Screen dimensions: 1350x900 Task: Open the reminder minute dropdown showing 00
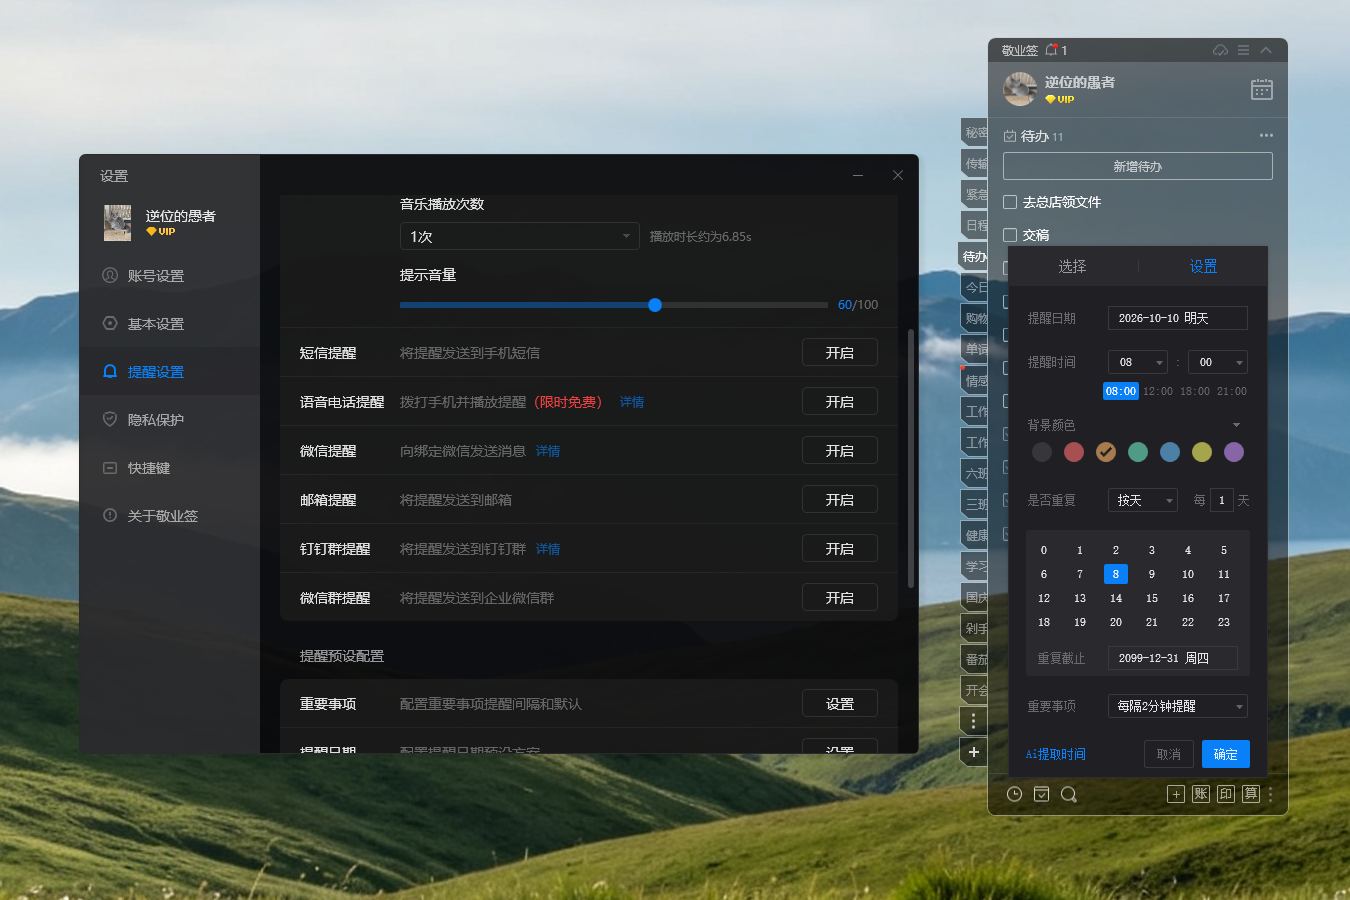coord(1218,362)
